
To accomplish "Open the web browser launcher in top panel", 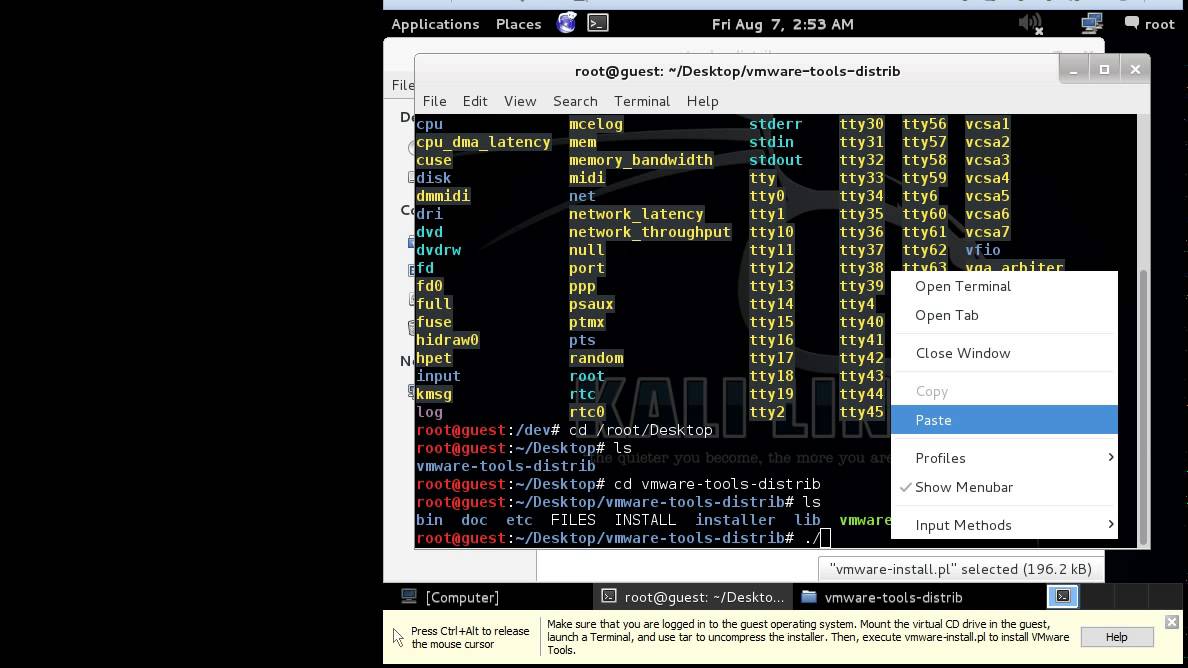I will [566, 23].
